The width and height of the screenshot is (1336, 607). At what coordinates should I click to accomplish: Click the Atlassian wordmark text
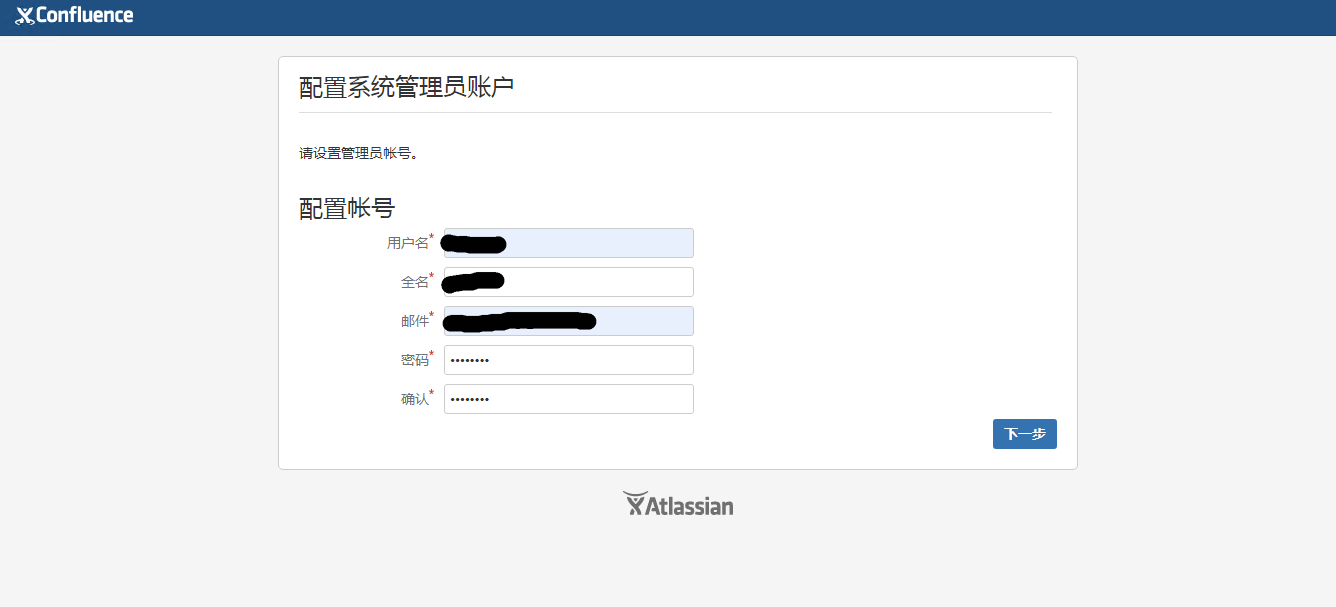pyautogui.click(x=692, y=505)
